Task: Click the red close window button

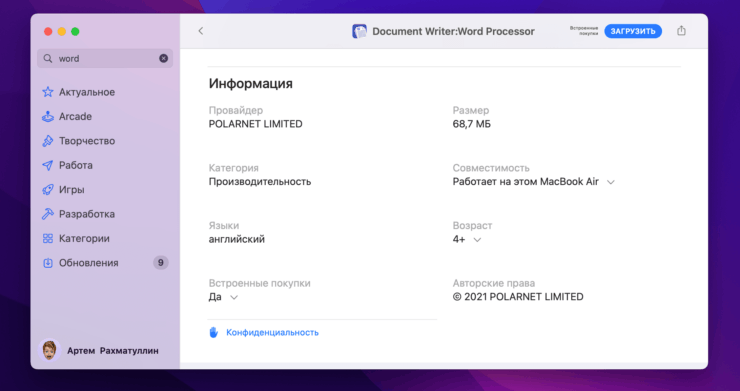Action: (x=48, y=32)
